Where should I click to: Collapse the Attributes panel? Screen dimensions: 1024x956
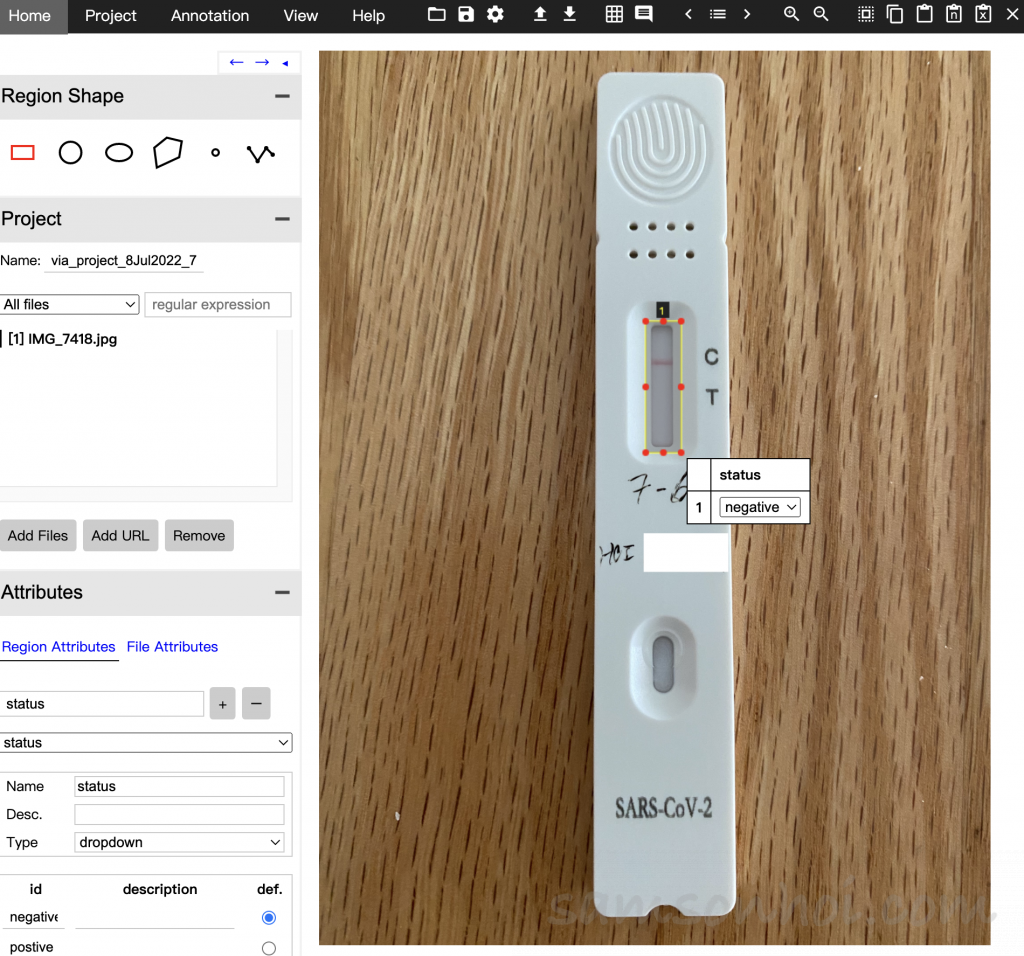(x=282, y=592)
